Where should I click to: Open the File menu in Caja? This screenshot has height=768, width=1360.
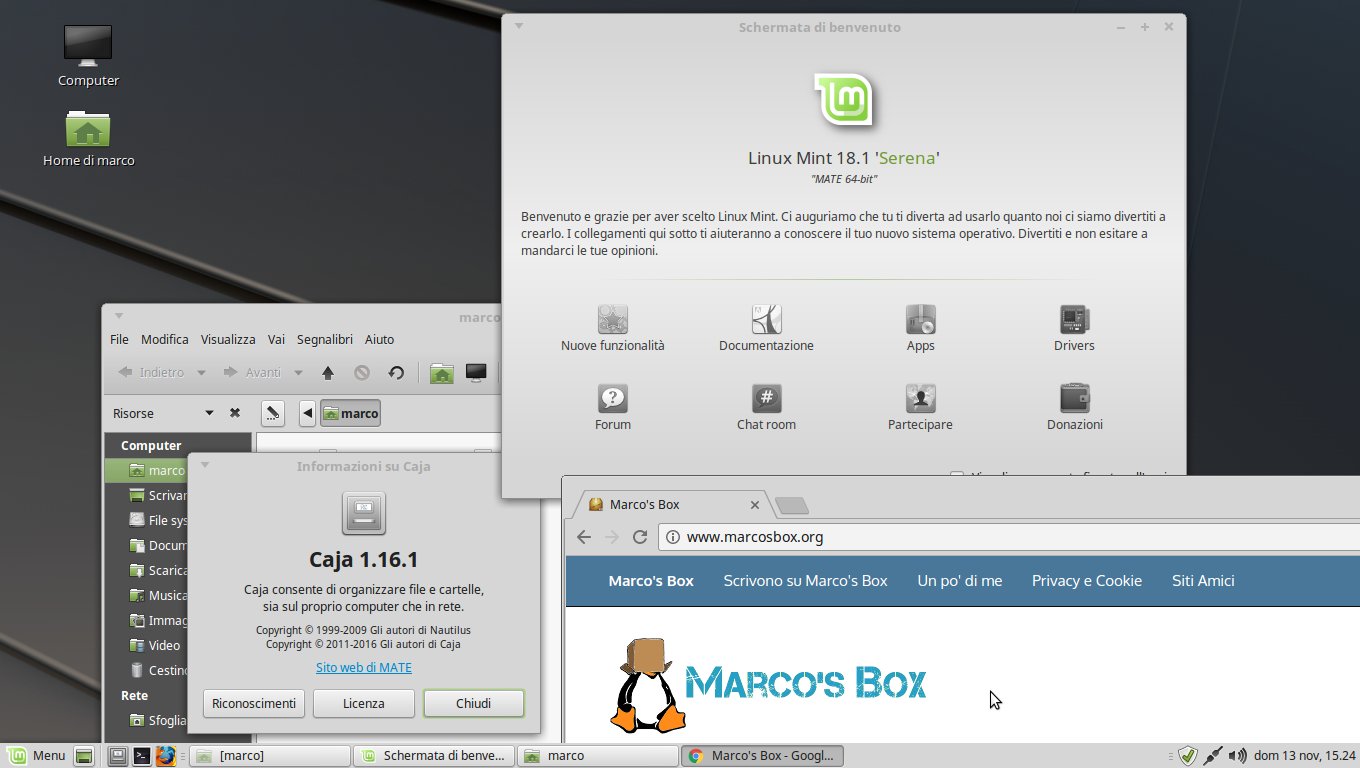[119, 340]
